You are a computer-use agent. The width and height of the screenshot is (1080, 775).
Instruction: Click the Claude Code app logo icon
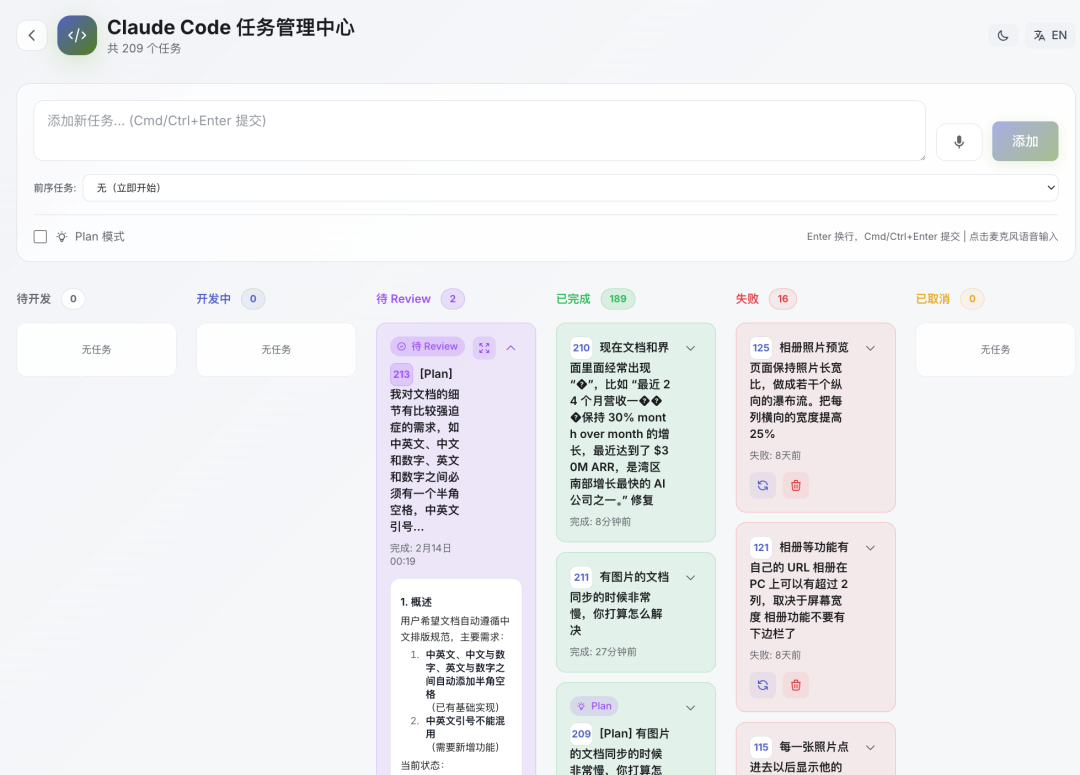pos(77,36)
